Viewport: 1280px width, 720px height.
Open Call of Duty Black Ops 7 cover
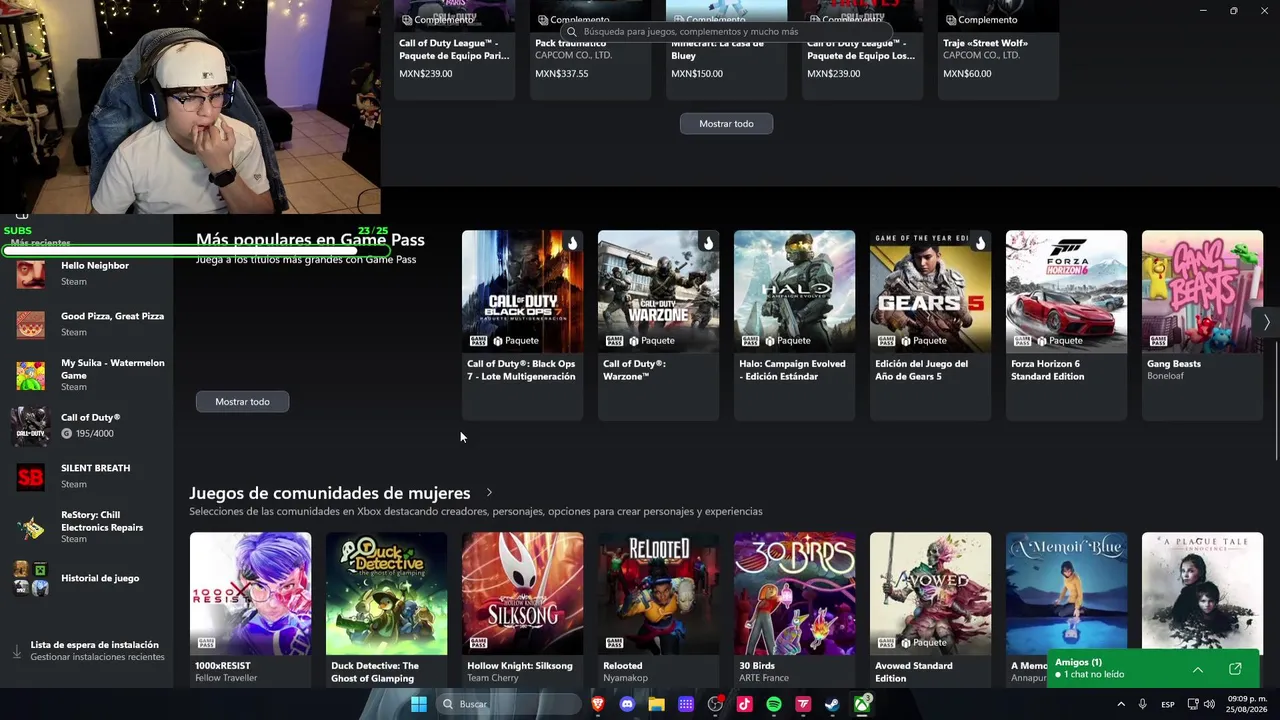(522, 291)
